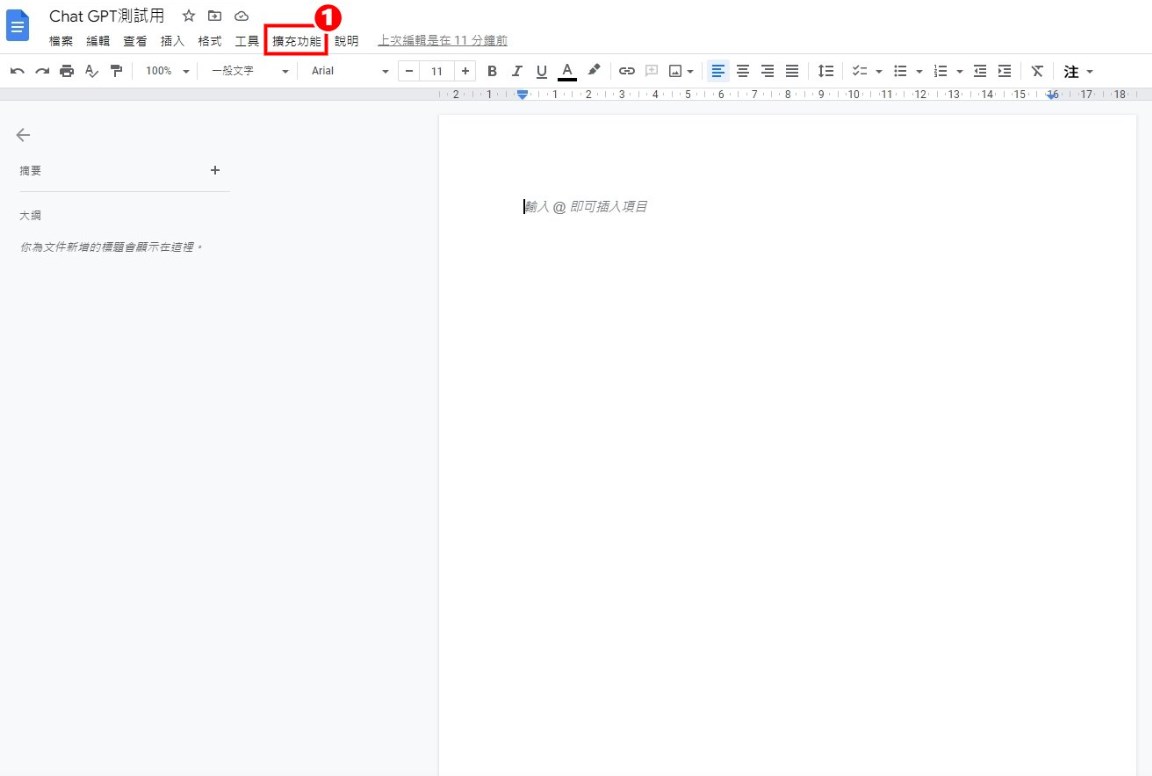1152x776 pixels.
Task: Click the undo arrow icon
Action: point(17,71)
